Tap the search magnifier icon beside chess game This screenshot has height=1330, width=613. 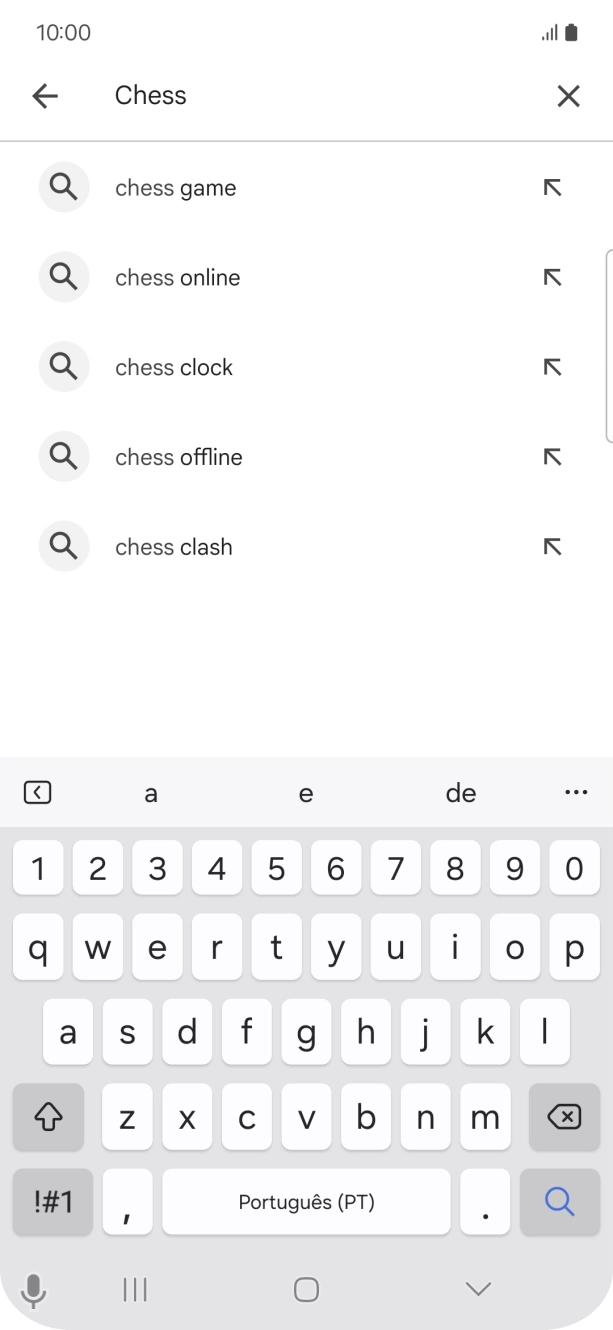coord(64,187)
